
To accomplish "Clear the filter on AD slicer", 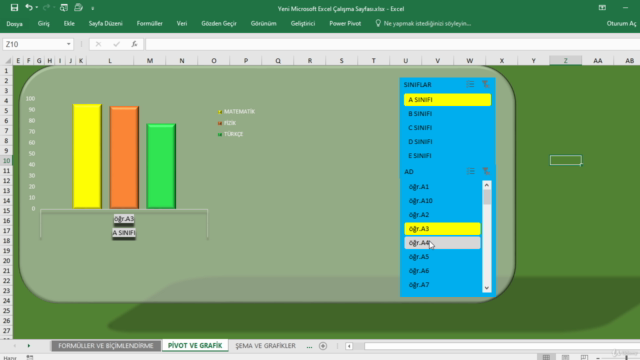I will tap(486, 171).
